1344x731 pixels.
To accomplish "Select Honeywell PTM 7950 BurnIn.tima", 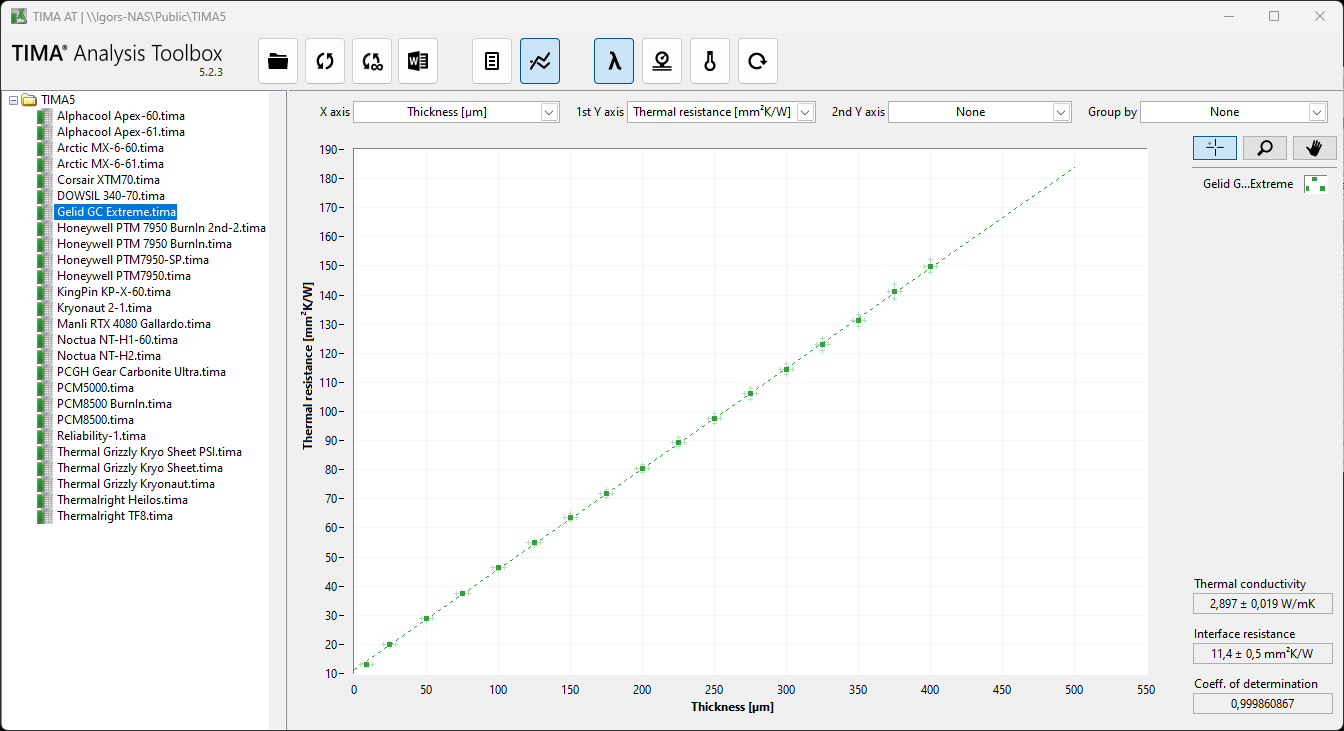I will 144,244.
